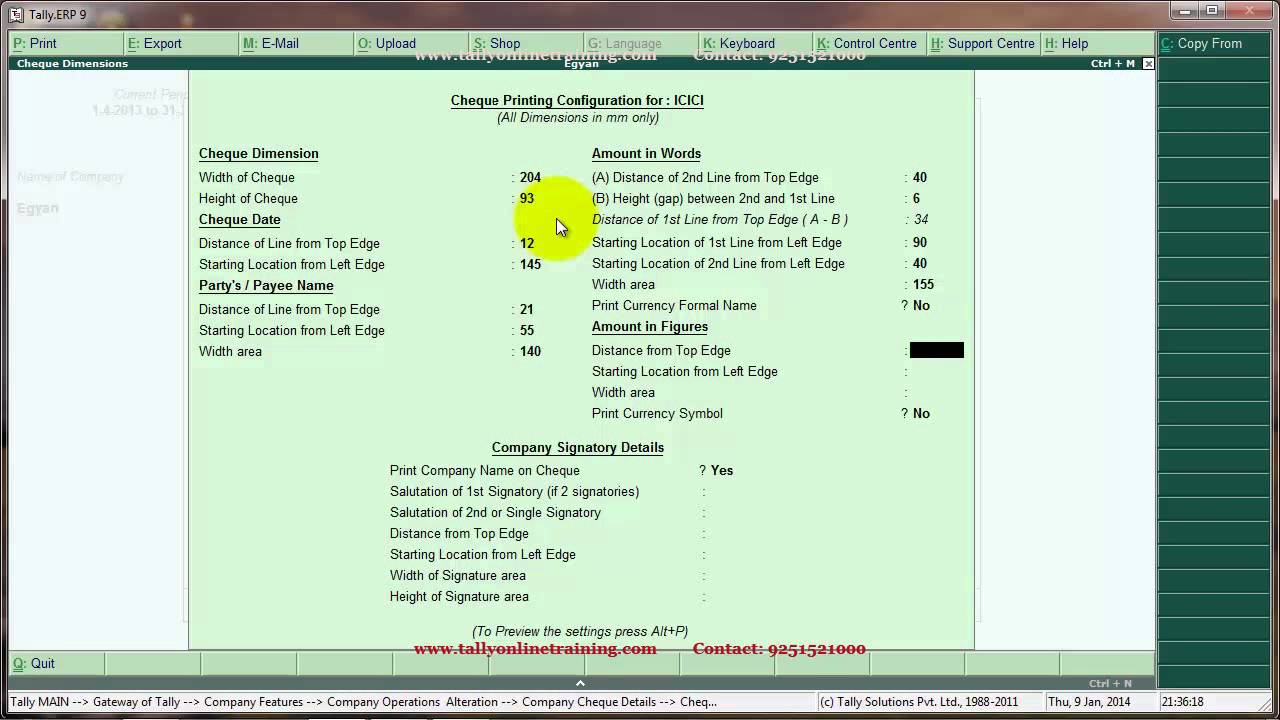Close the Cheque Dimensions panel with the X

click(x=1148, y=63)
